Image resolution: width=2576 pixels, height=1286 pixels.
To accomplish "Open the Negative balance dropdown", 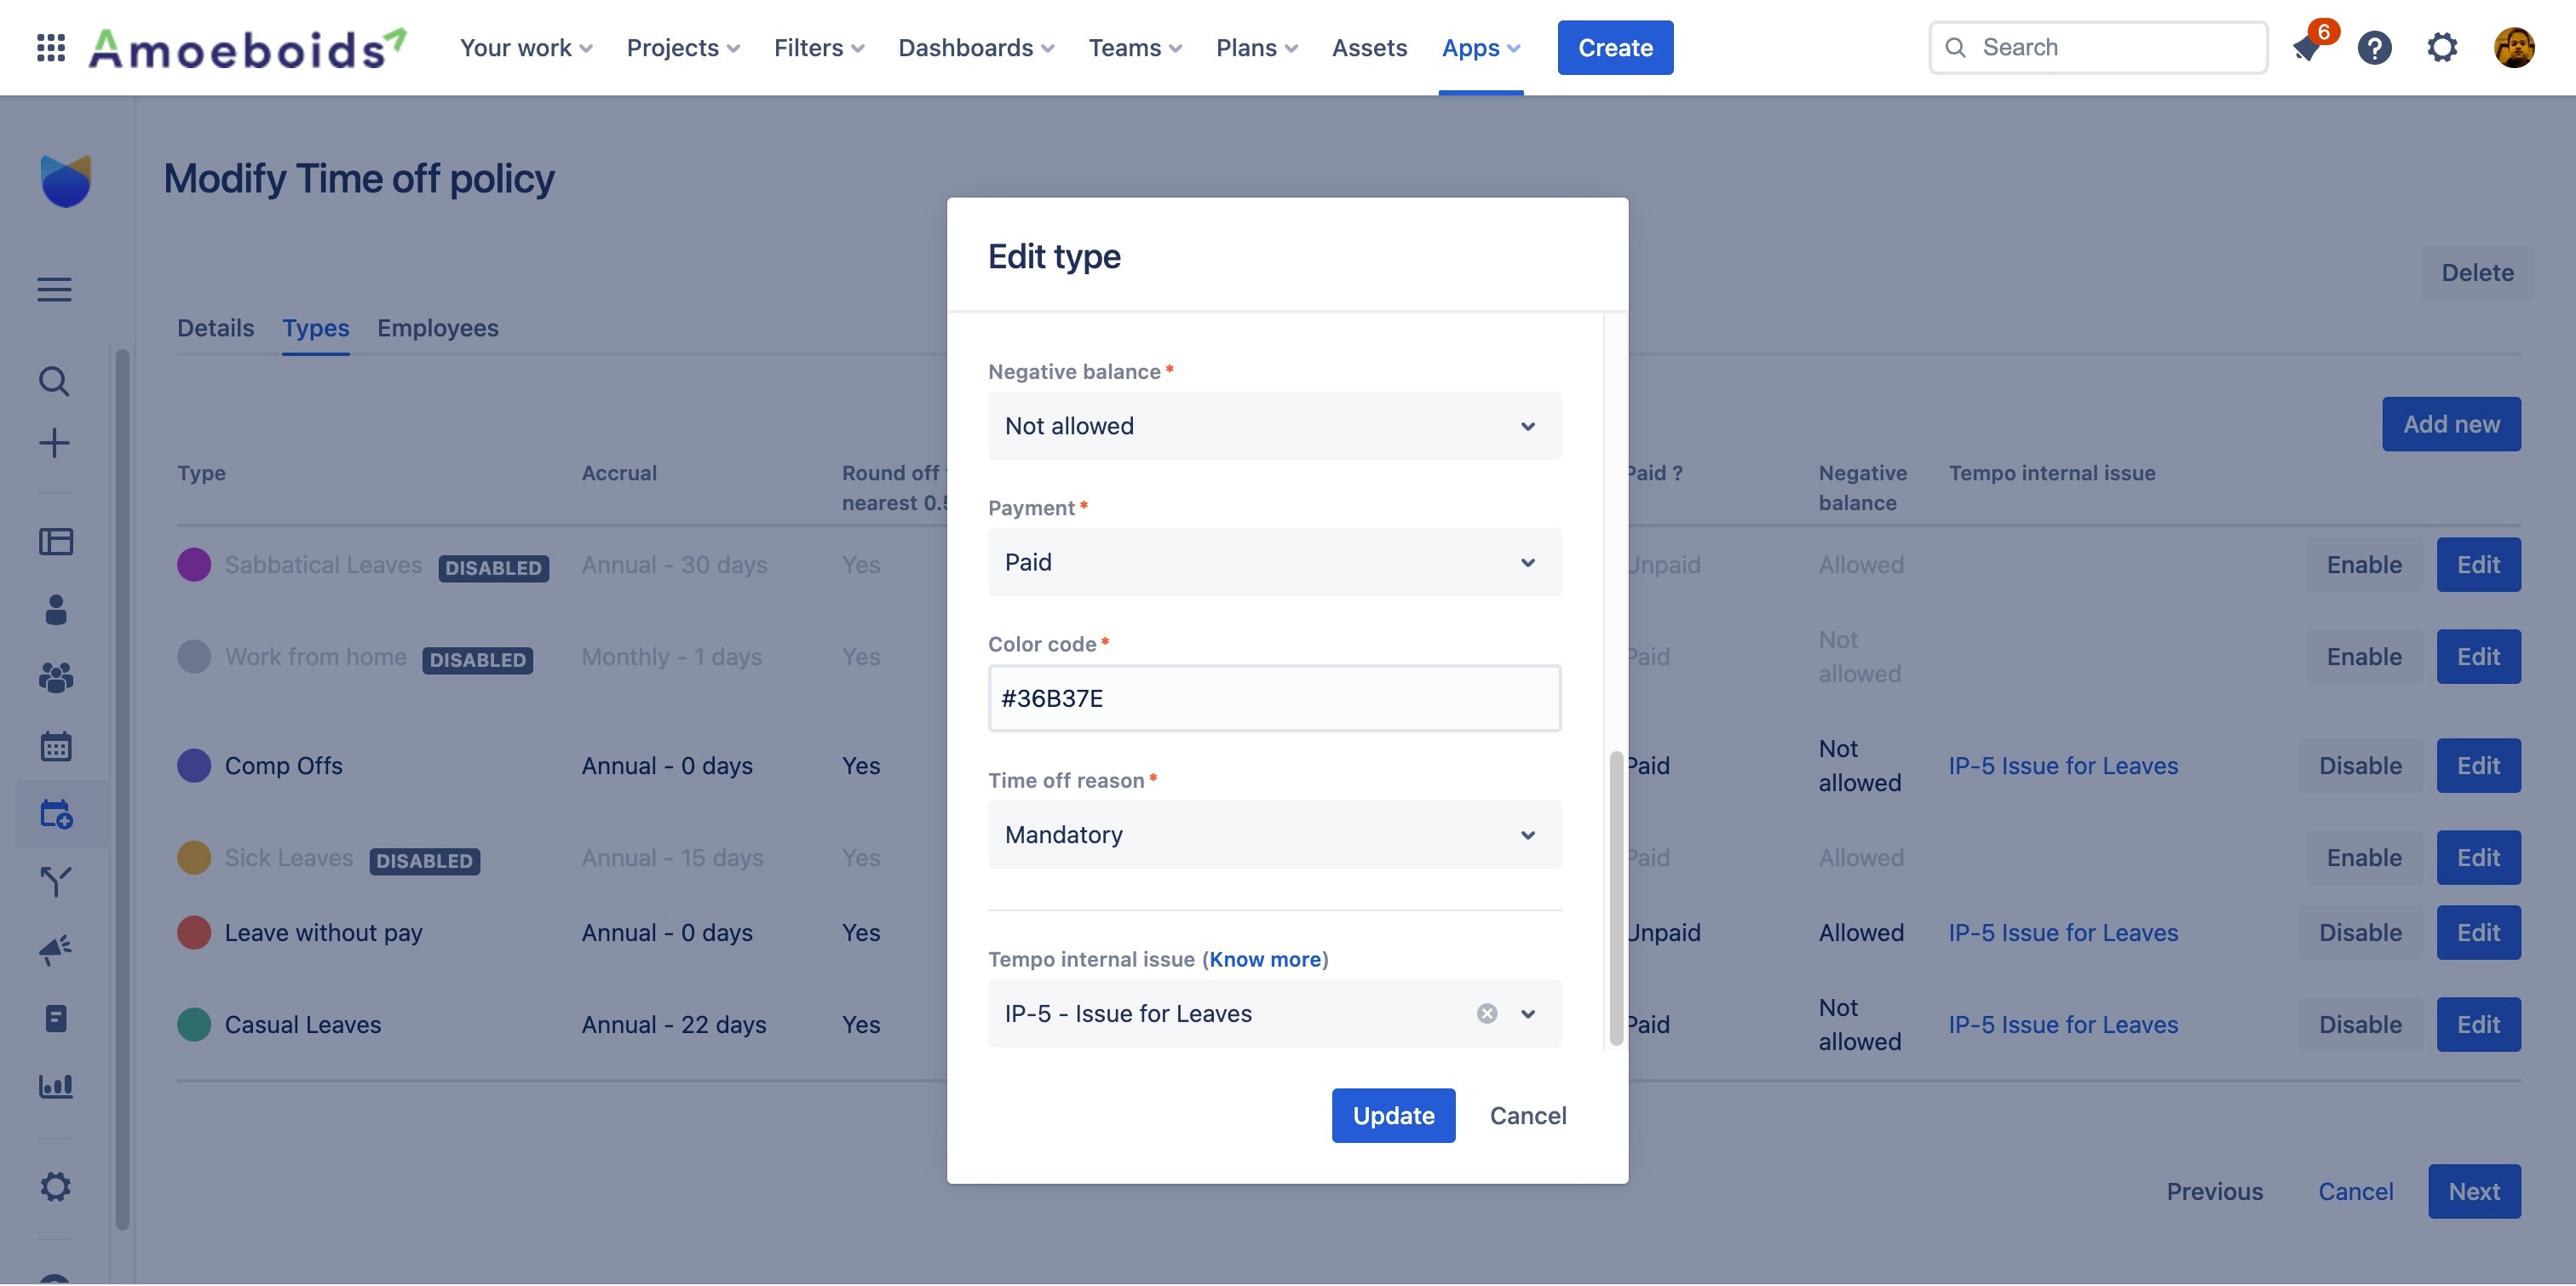I will pyautogui.click(x=1274, y=425).
